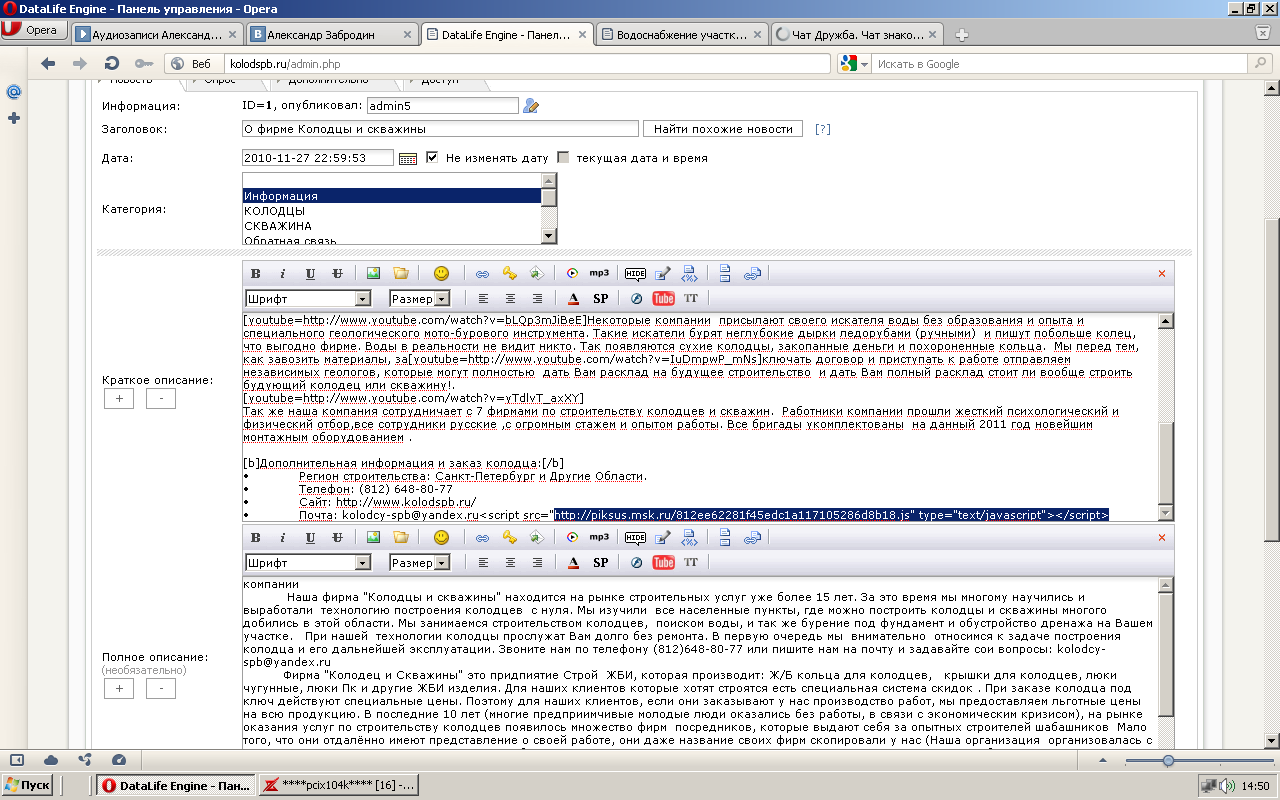This screenshot has width=1280, height=800.
Task: Click mp3 button in short description toolbar
Action: tap(599, 273)
